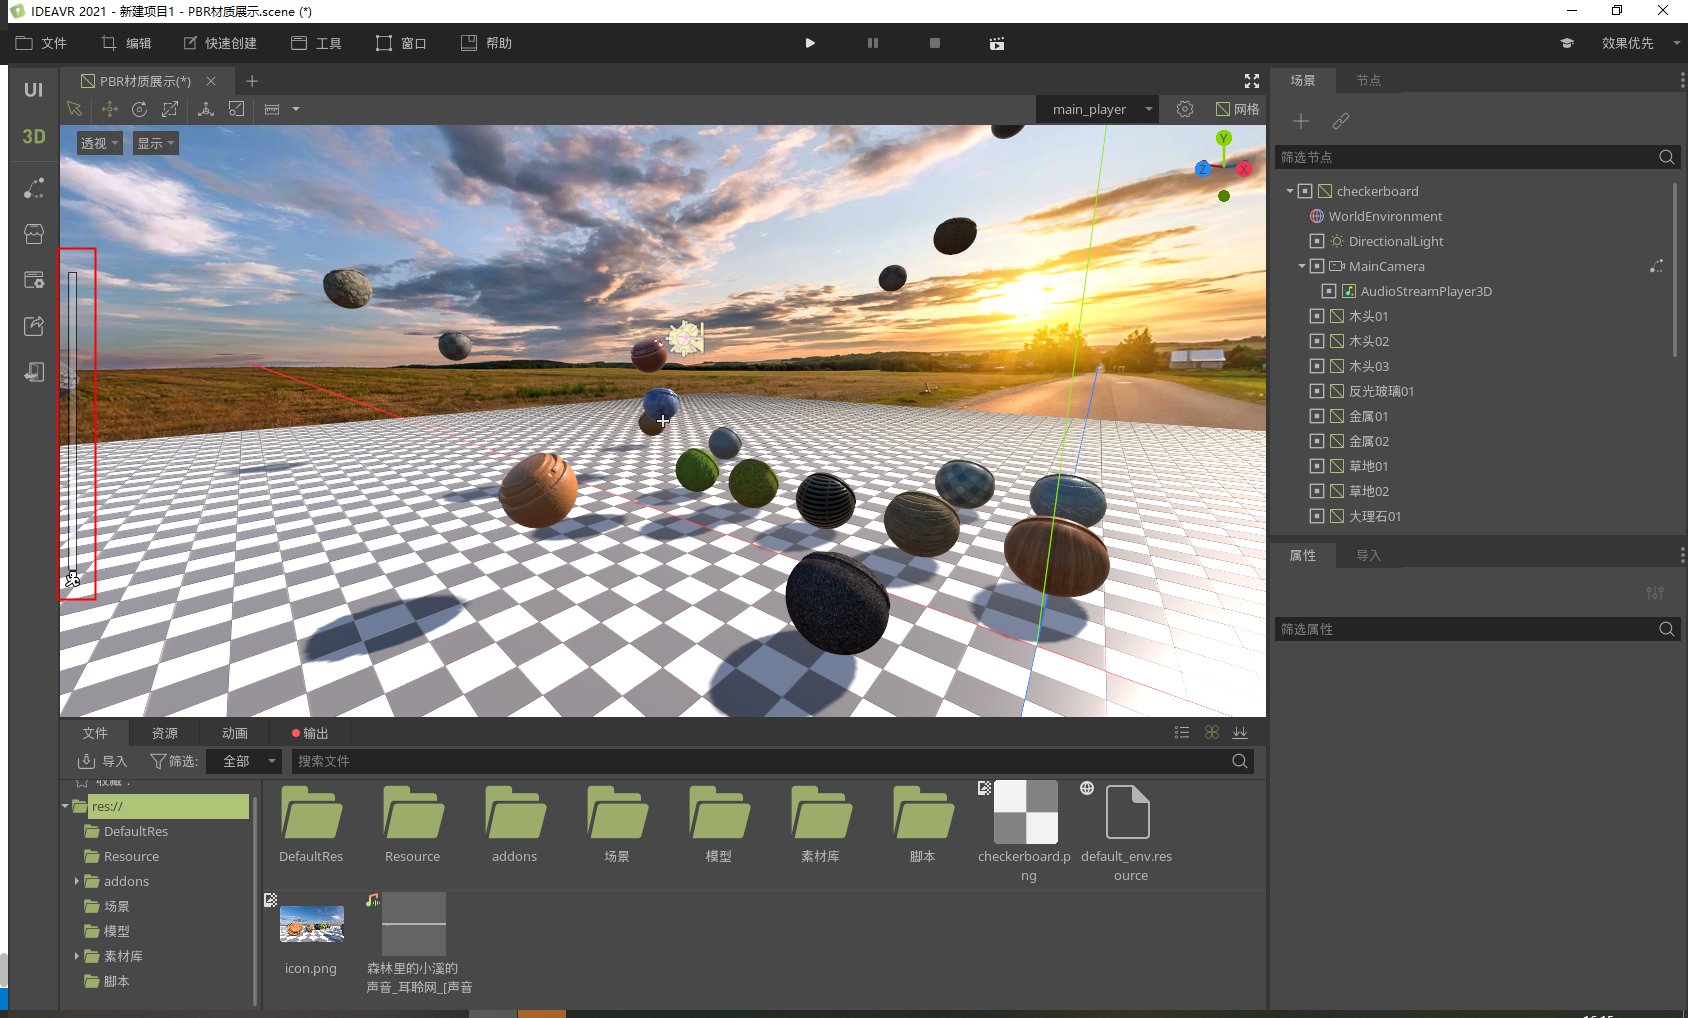This screenshot has width=1688, height=1018.
Task: Open the 透视 perspective dropdown
Action: pyautogui.click(x=100, y=143)
